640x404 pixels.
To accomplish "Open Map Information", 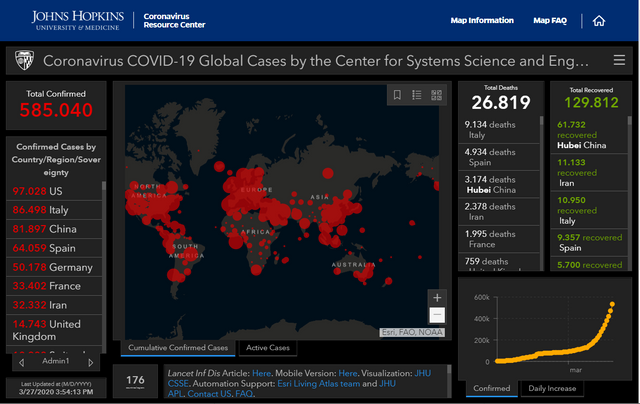I will 482,20.
